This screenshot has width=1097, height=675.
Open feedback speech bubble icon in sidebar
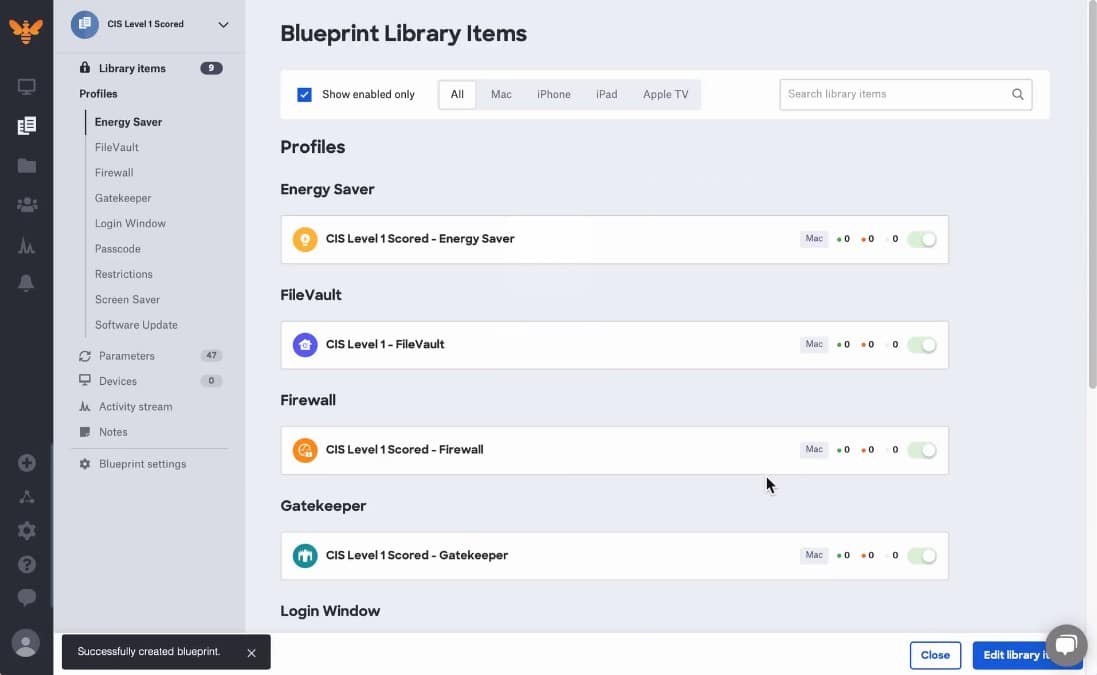pos(27,597)
